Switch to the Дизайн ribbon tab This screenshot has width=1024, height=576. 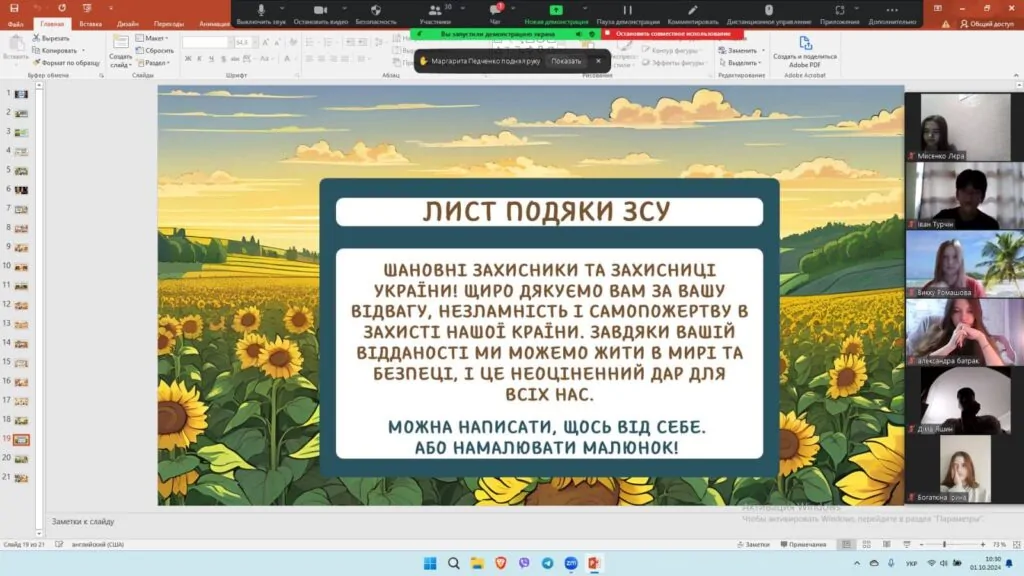128,23
